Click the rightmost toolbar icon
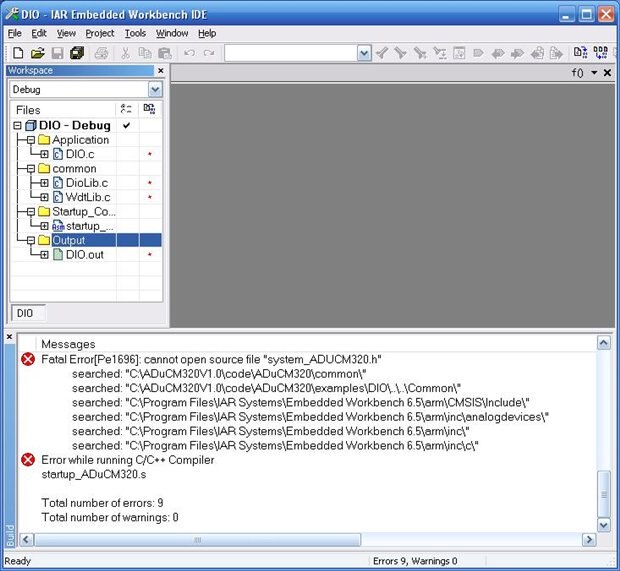This screenshot has height=571, width=620. click(600, 53)
